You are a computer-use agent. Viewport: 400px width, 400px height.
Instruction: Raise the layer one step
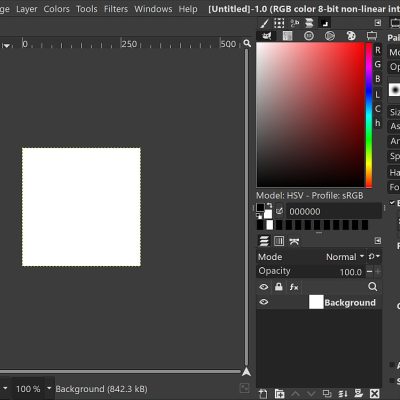click(295, 394)
